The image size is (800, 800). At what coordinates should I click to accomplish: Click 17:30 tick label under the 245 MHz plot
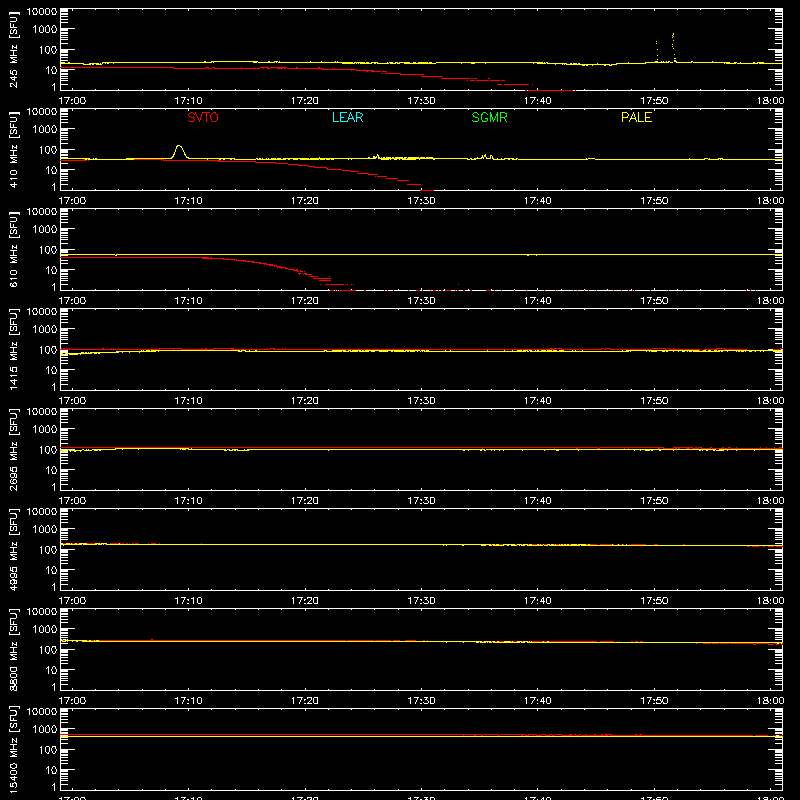(421, 101)
